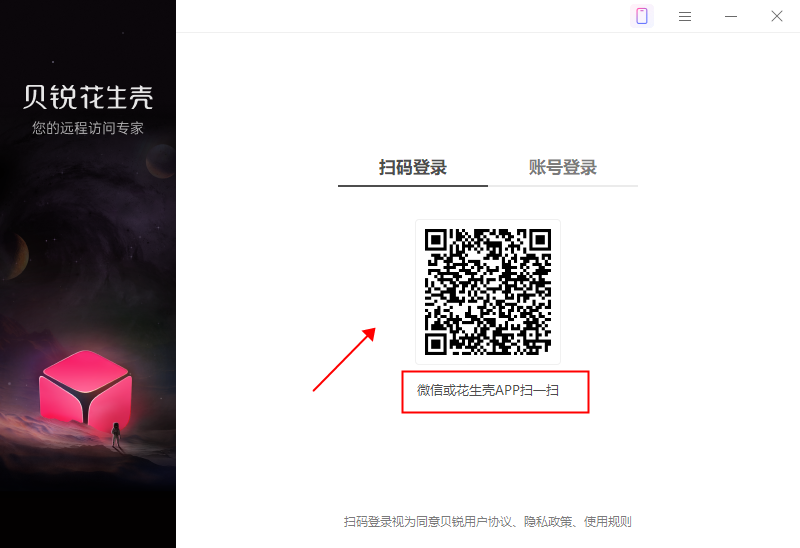Click the crescent planet at sidebar left edge
The width and height of the screenshot is (800, 548).
click(14, 257)
